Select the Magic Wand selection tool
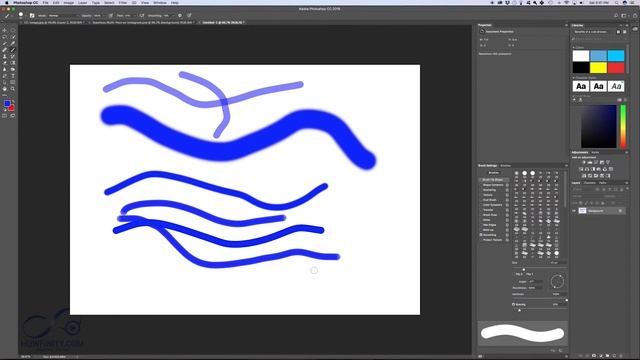640x360 pixels. point(13,37)
